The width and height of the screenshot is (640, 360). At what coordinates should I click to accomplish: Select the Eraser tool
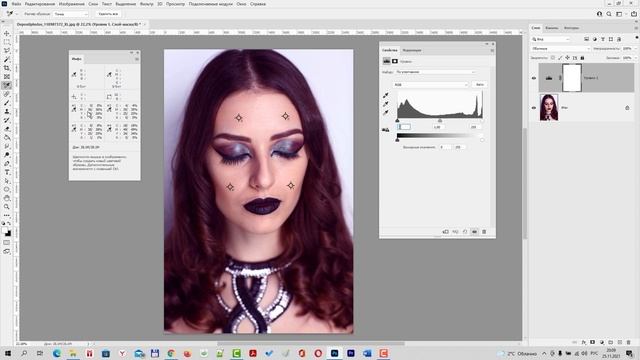click(7, 129)
